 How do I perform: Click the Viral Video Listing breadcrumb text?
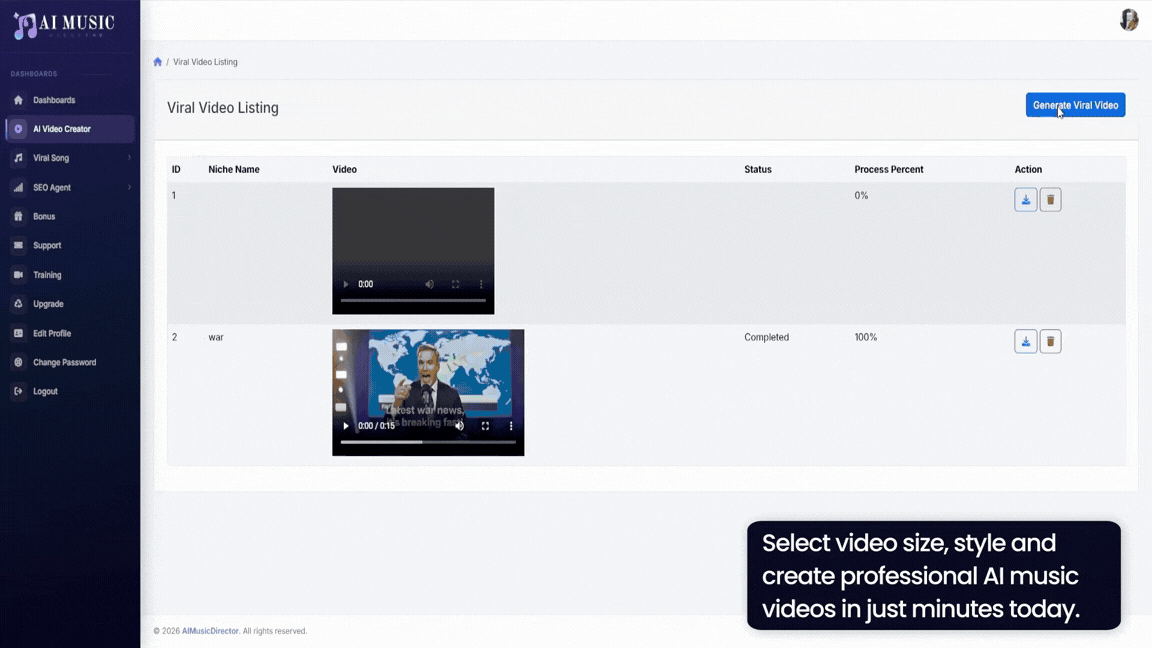point(205,62)
